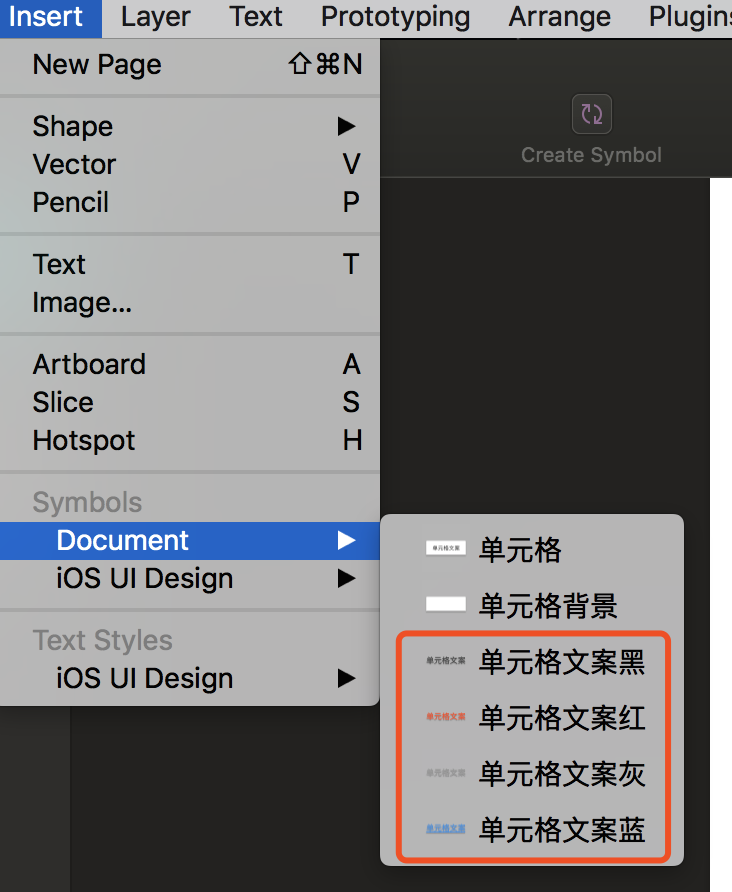Viewport: 732px width, 892px height.
Task: Select the 单元格背景 white swatch symbol
Action: click(445, 604)
